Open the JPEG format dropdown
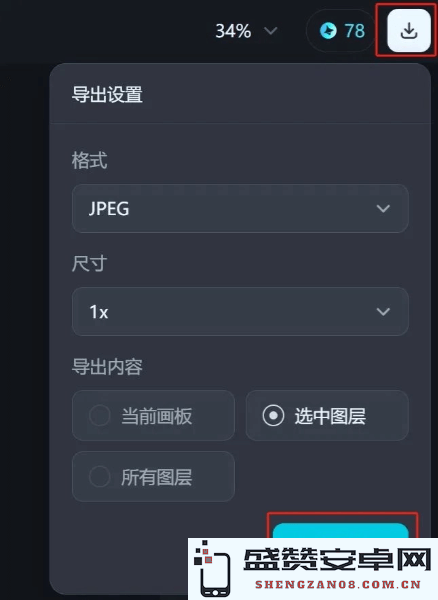 (240, 209)
